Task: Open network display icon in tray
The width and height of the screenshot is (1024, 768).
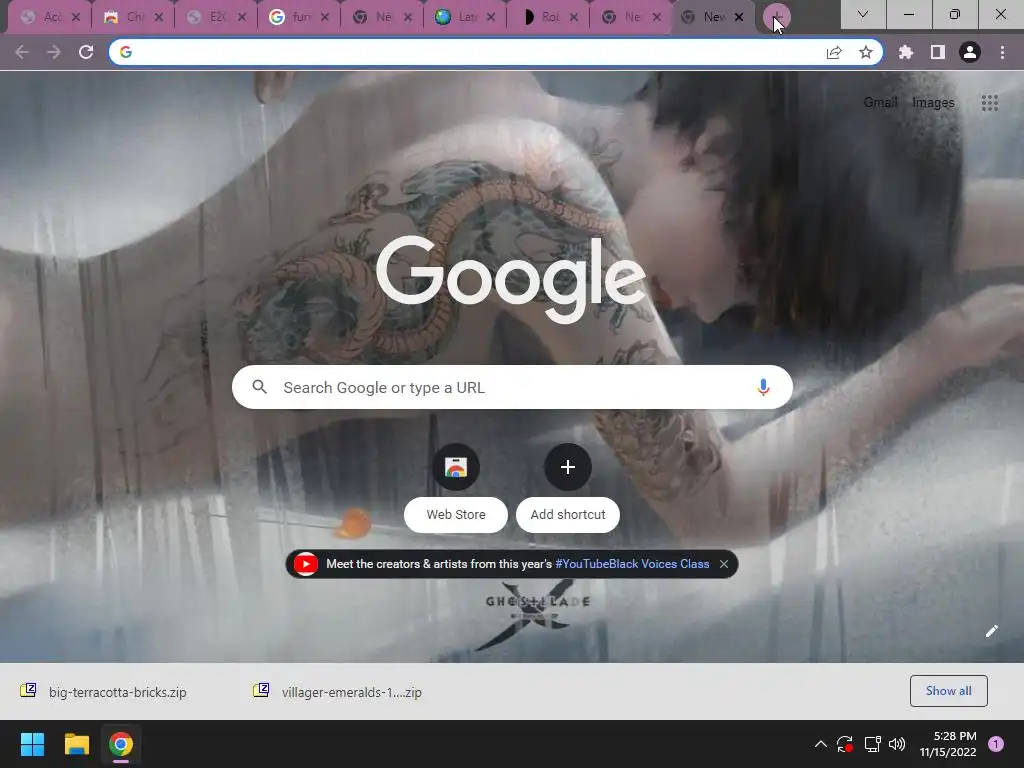Action: click(x=872, y=744)
